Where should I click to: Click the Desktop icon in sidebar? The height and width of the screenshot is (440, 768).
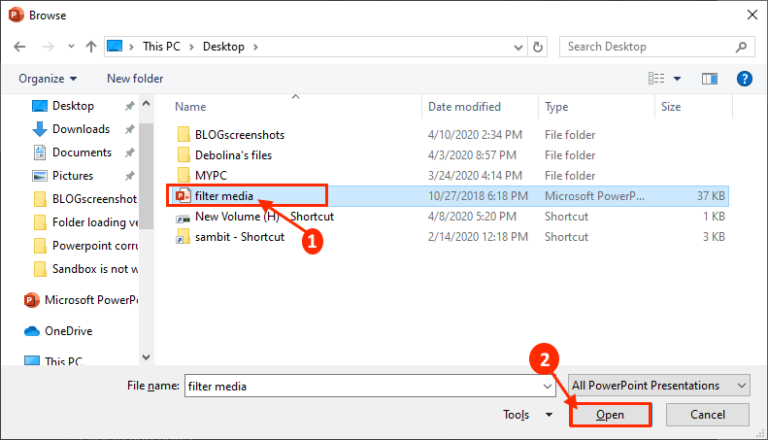coord(39,106)
